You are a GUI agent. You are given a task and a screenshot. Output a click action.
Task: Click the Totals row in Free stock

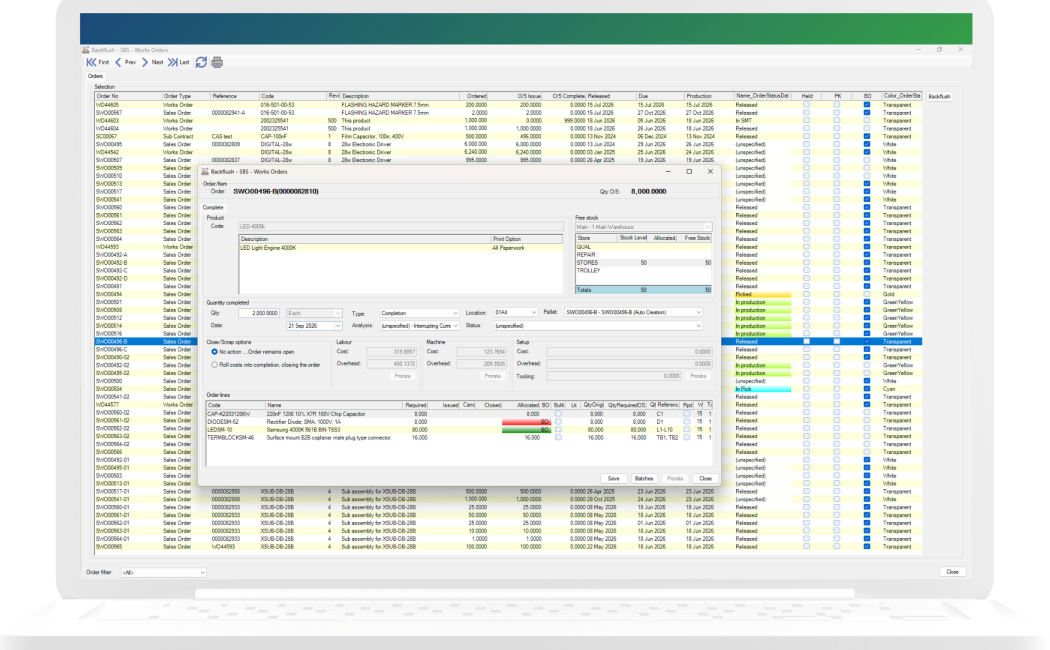click(643, 291)
